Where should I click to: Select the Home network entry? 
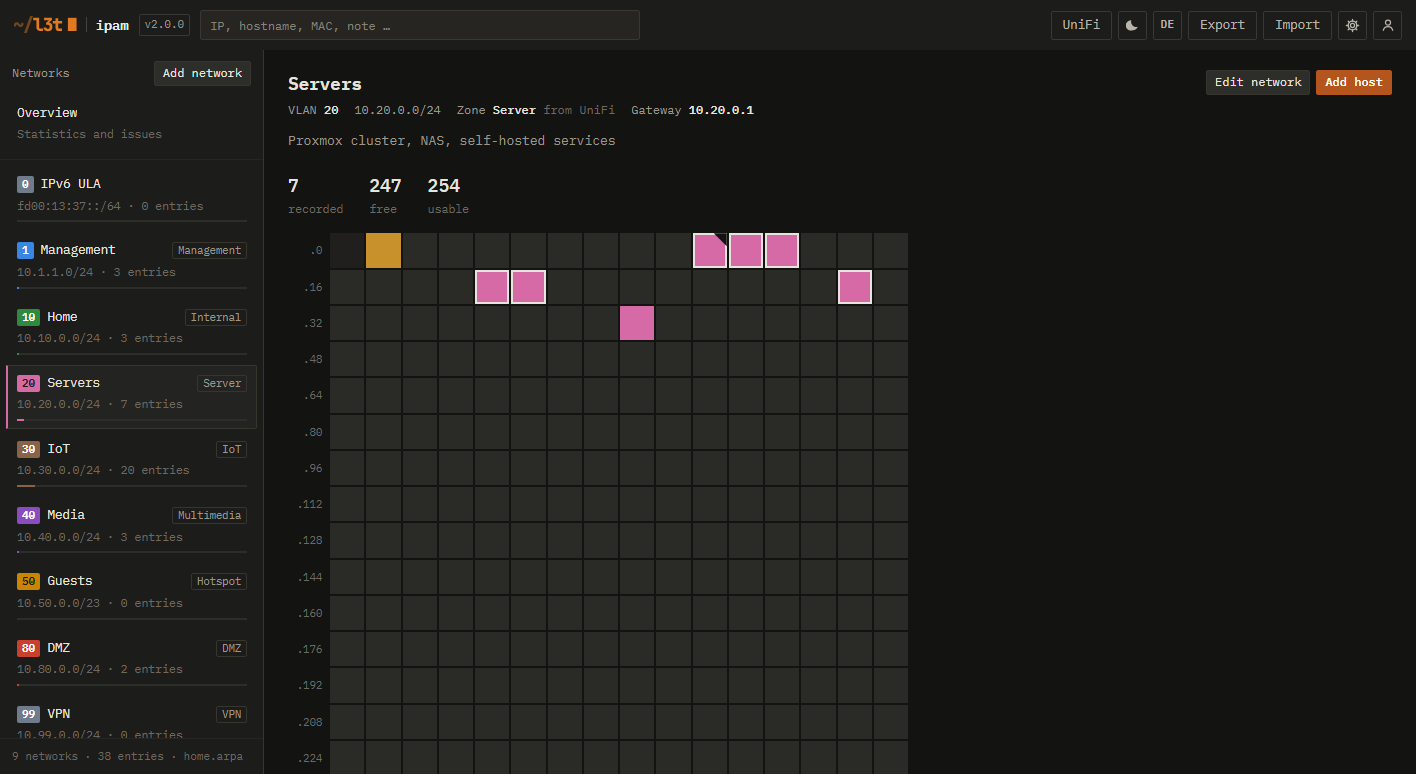coord(131,329)
